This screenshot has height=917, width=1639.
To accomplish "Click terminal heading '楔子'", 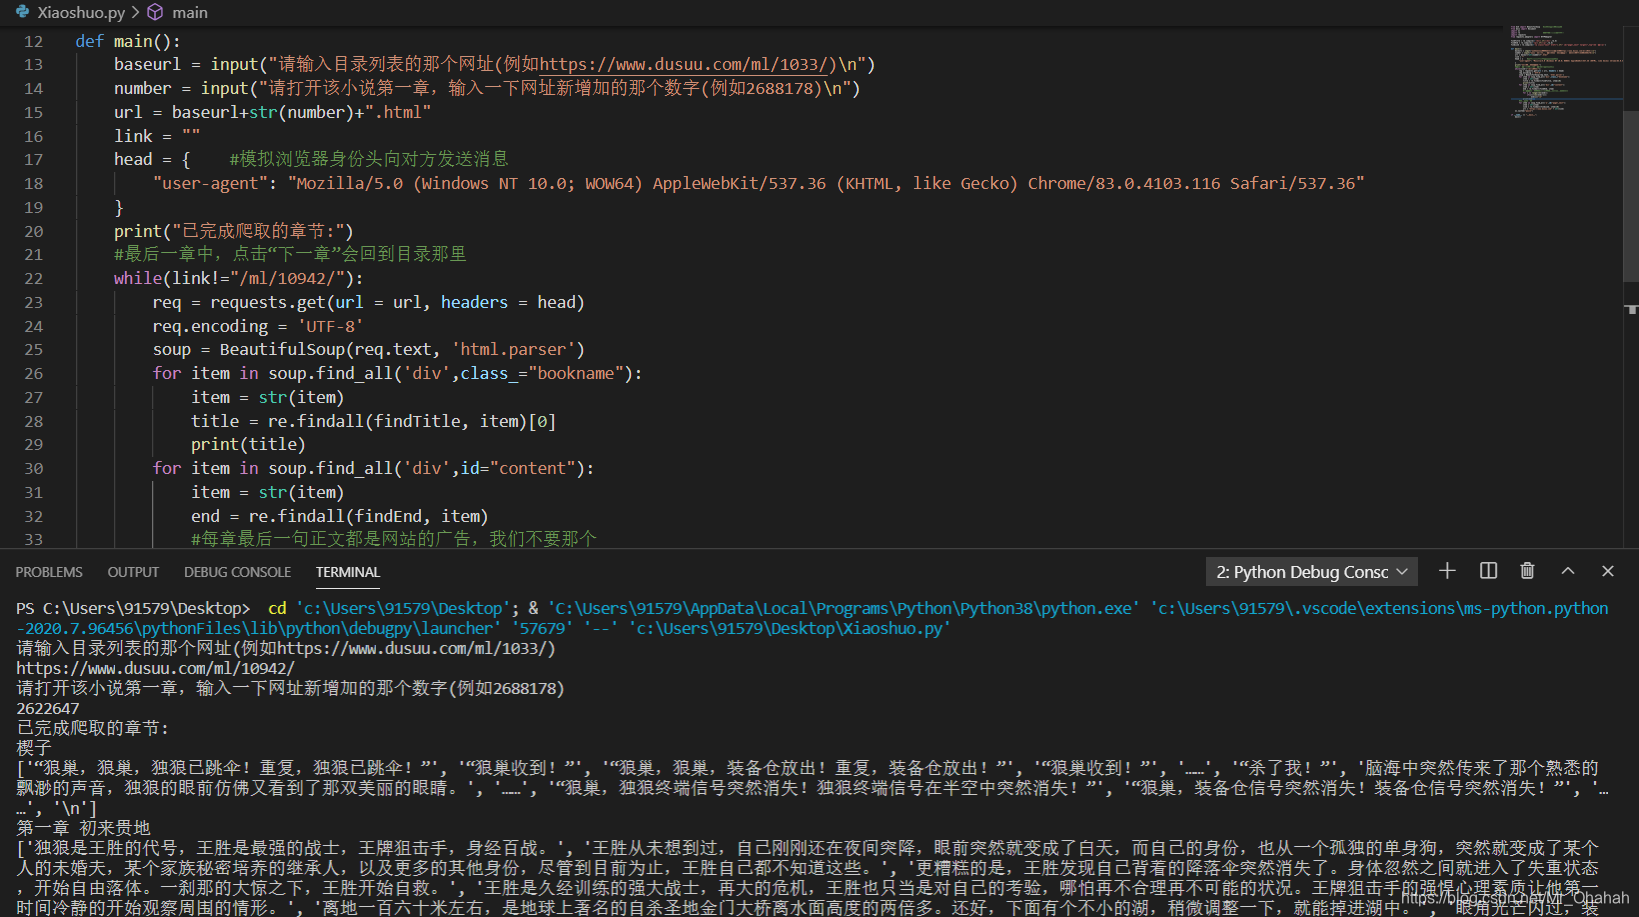I will [x=34, y=748].
